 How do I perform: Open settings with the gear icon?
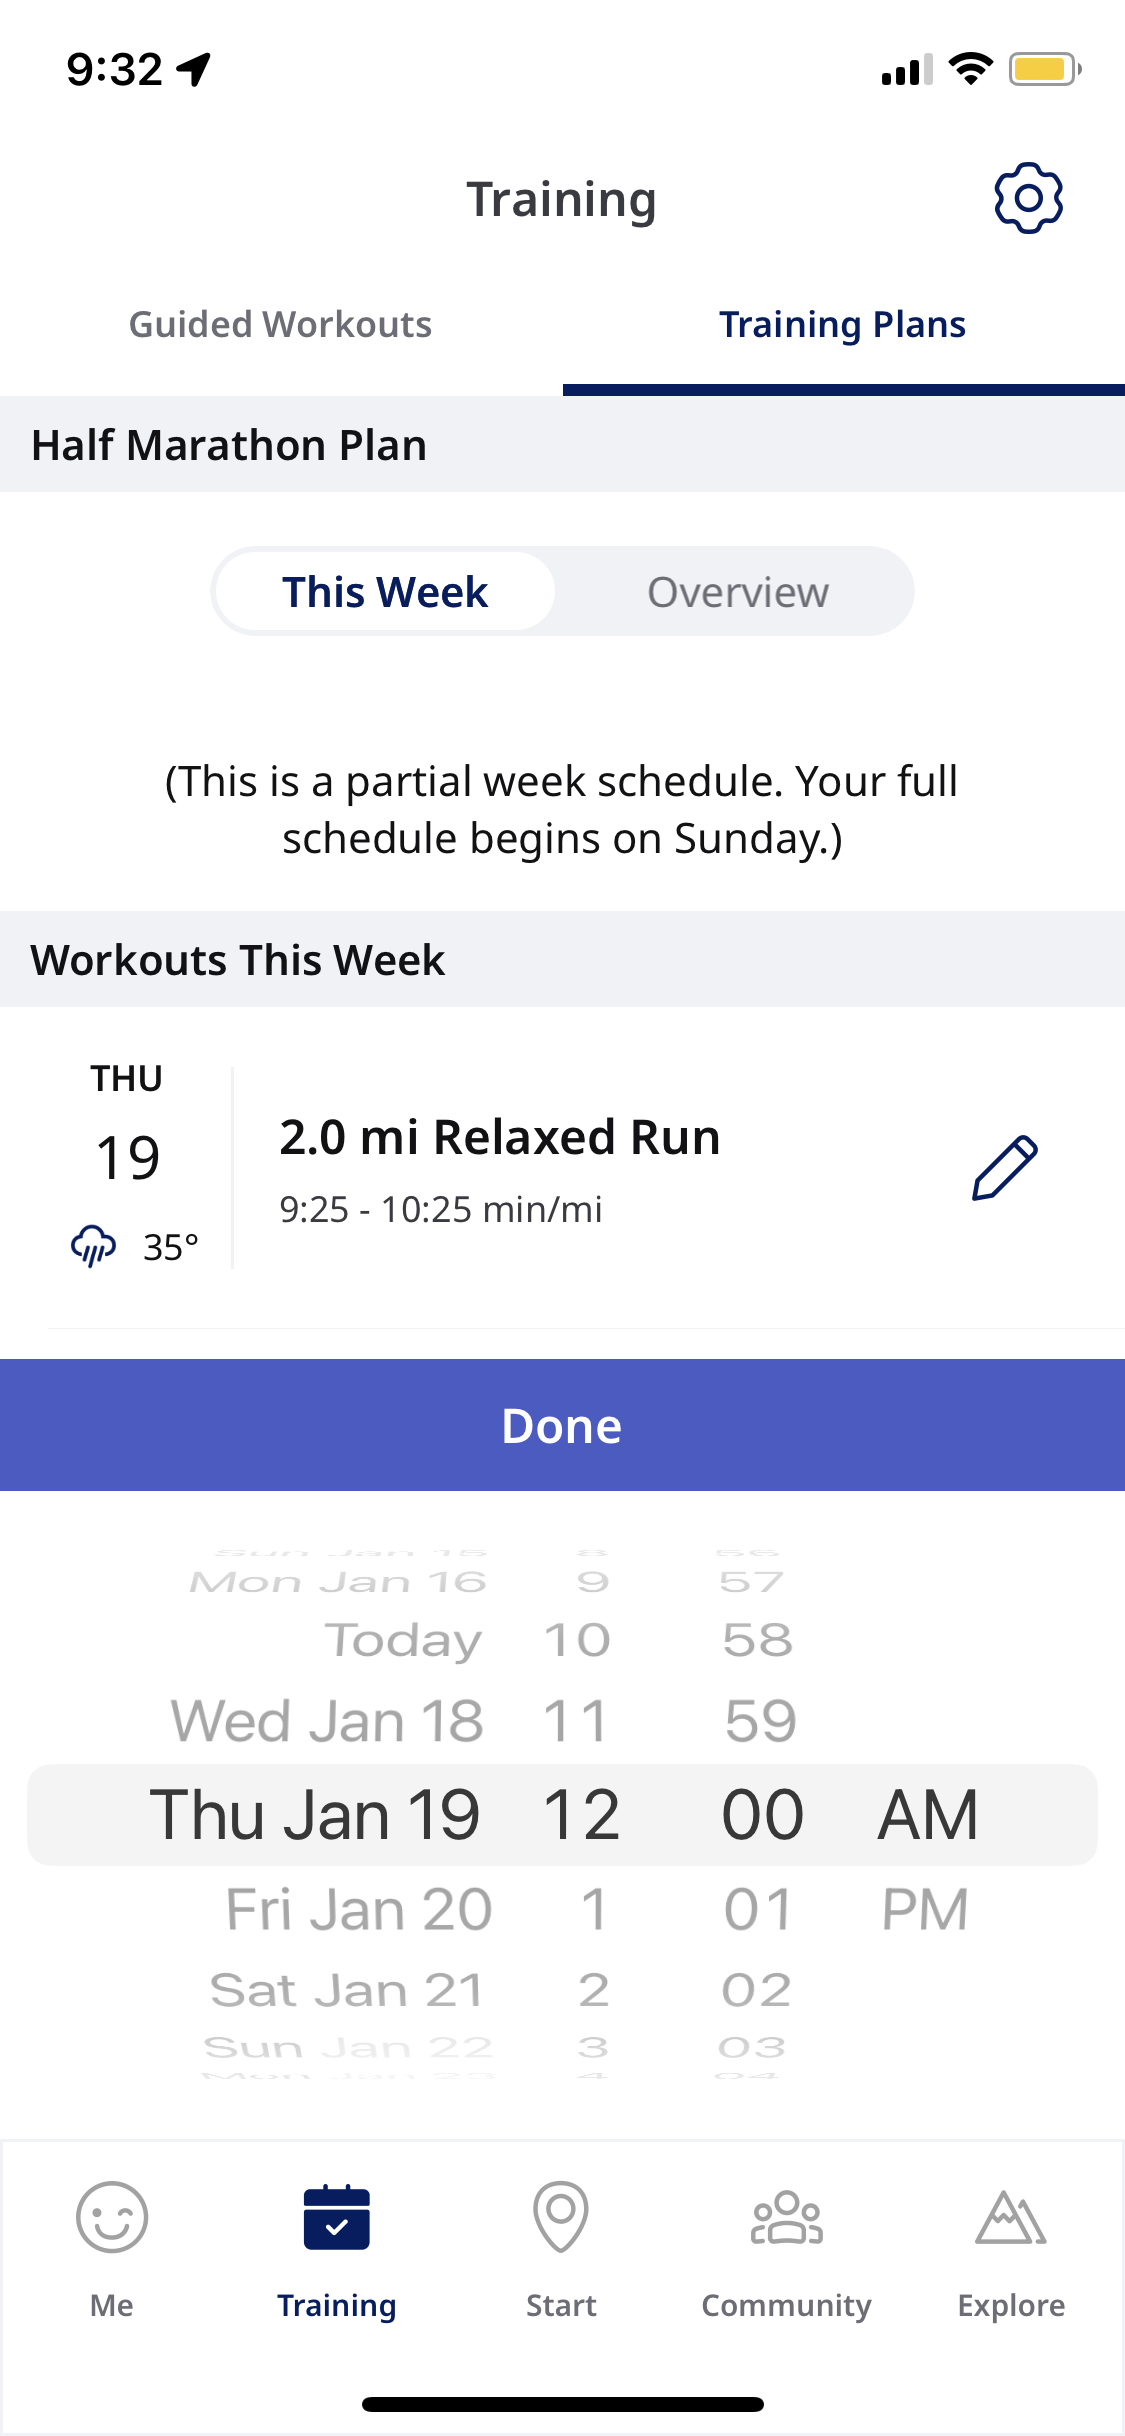(x=1028, y=198)
